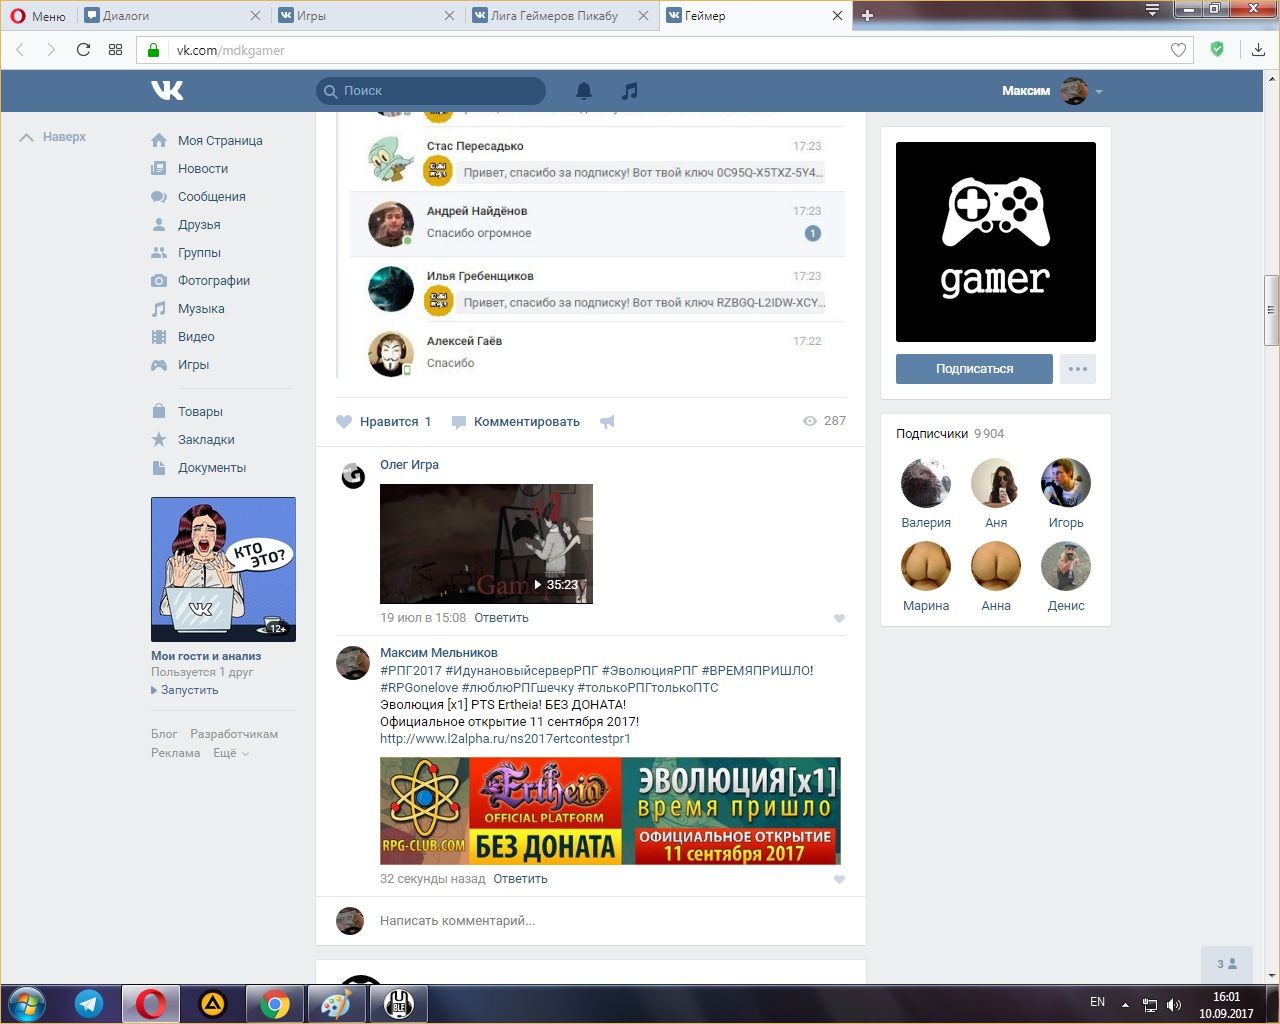The width and height of the screenshot is (1280, 1024).
Task: Open the three-dots actions menu under gamer
Action: point(1078,369)
